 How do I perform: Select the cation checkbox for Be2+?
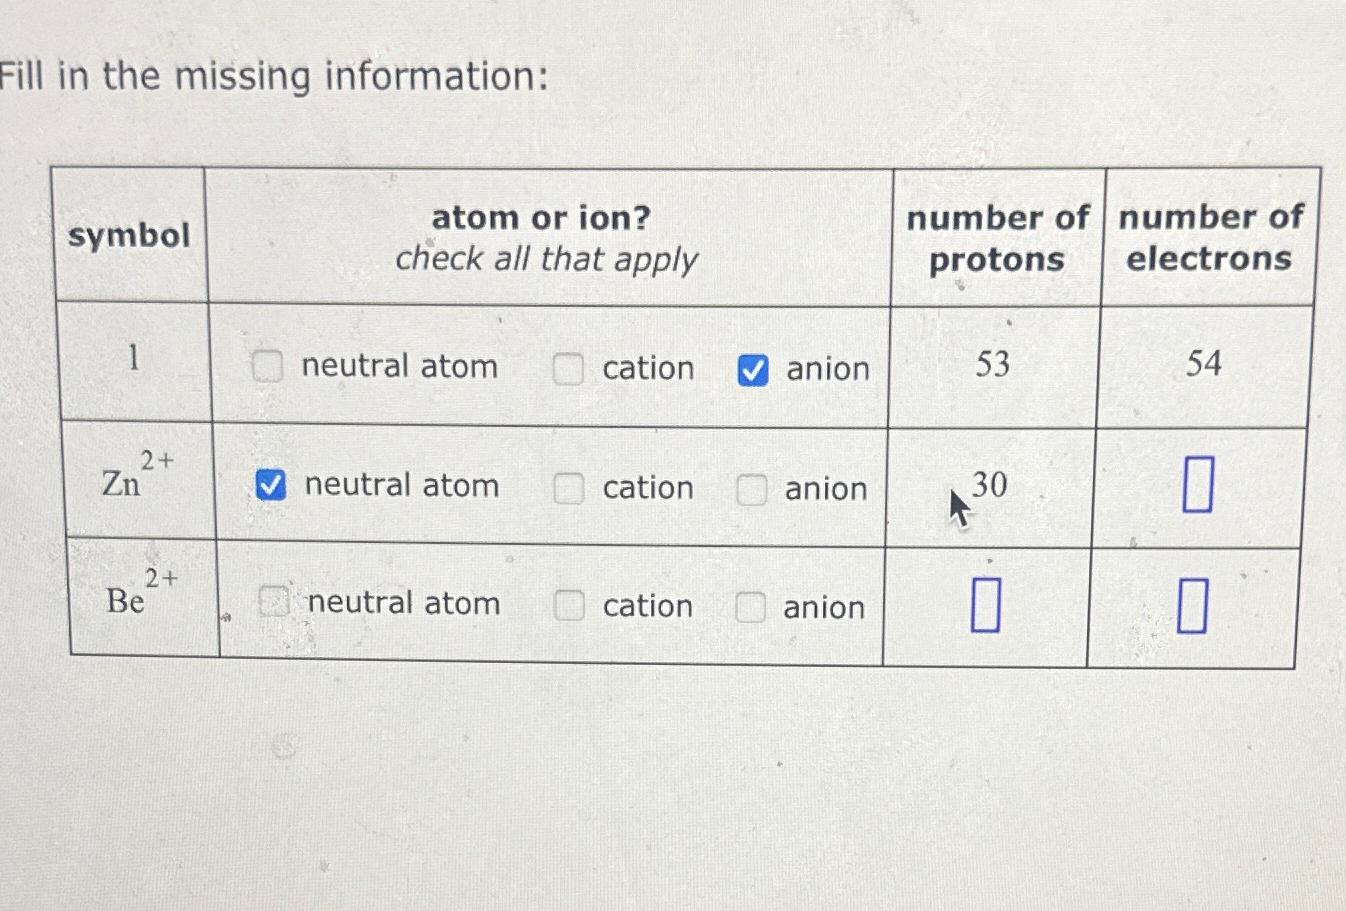568,606
